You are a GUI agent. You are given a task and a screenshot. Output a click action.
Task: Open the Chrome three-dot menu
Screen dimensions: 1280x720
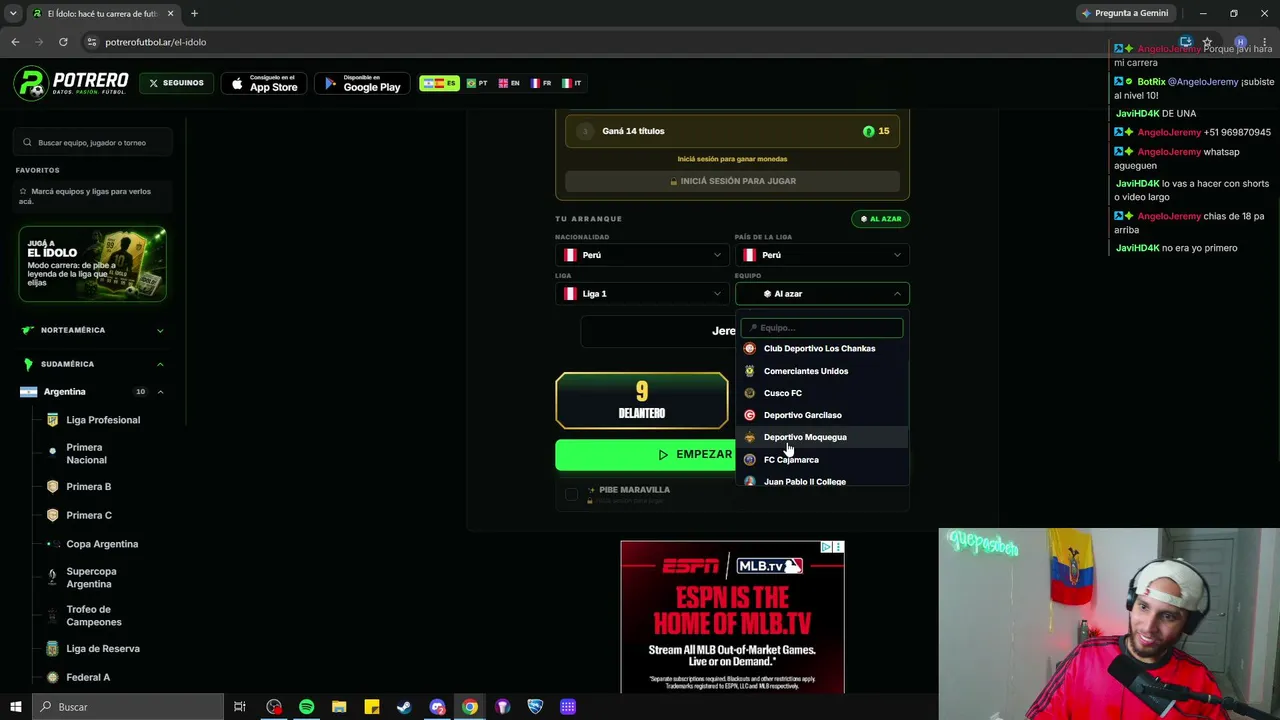pyautogui.click(x=1264, y=42)
